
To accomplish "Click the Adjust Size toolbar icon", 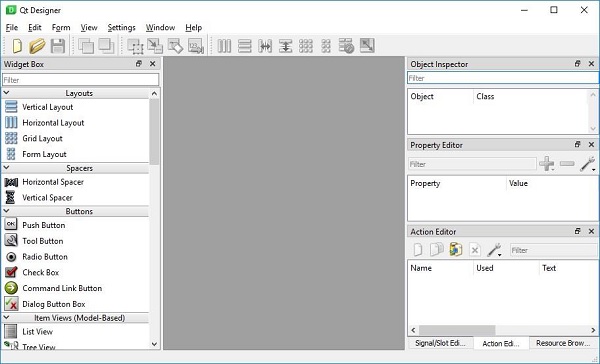I will pyautogui.click(x=367, y=46).
